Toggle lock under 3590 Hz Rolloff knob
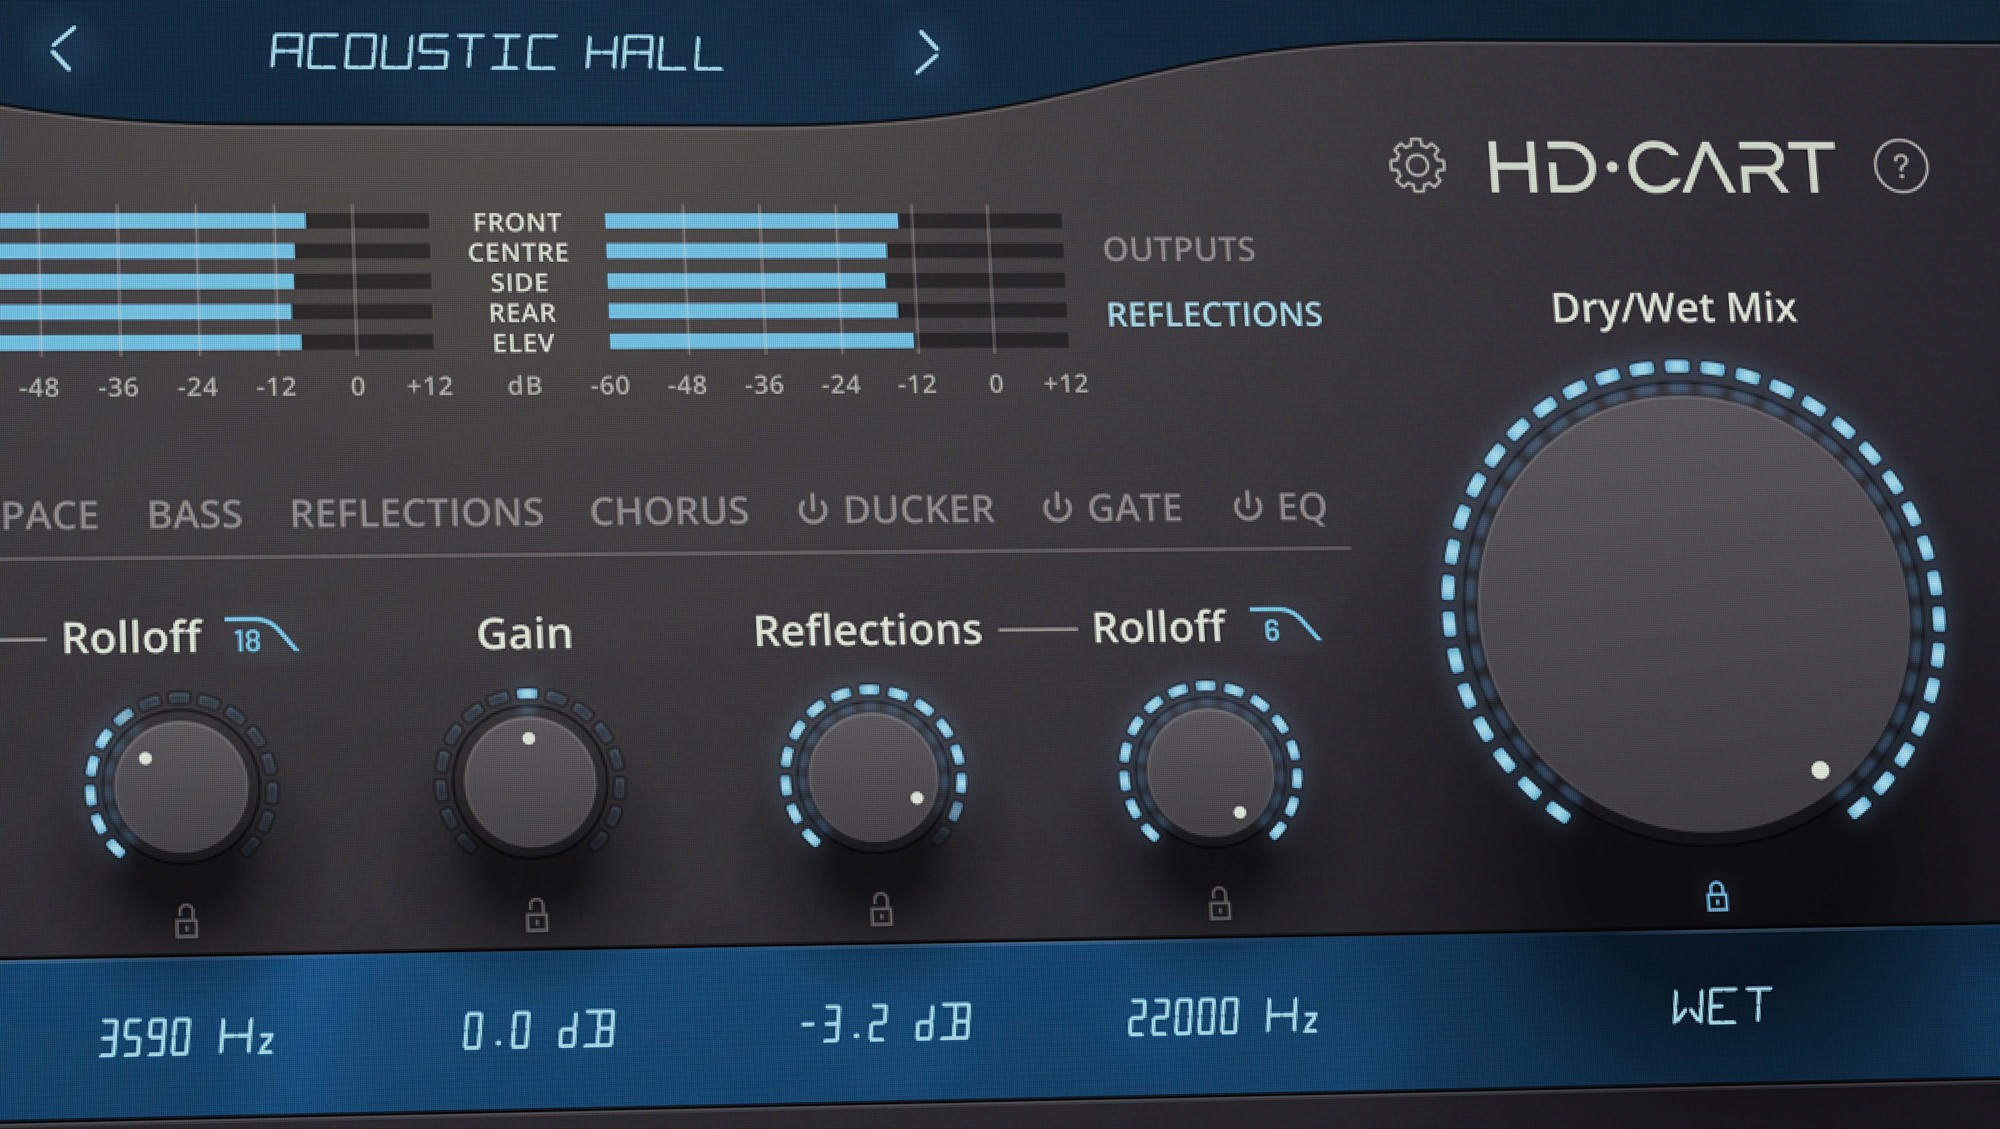2000x1129 pixels. (186, 920)
